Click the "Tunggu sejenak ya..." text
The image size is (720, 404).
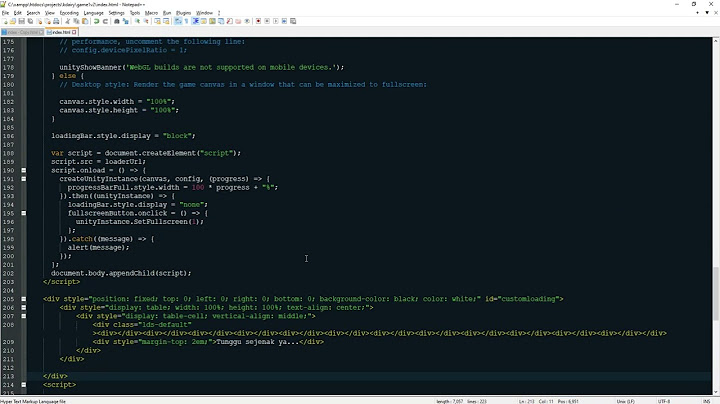pos(257,342)
